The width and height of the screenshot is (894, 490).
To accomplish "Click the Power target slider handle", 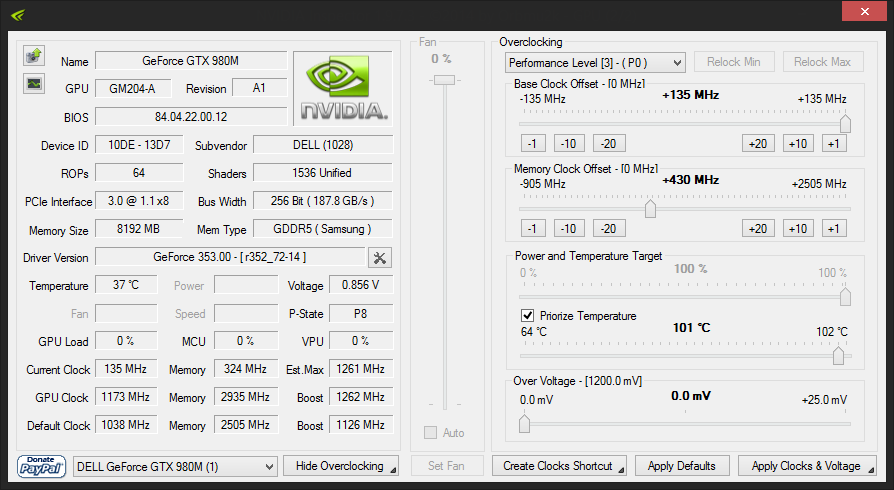I will (846, 297).
